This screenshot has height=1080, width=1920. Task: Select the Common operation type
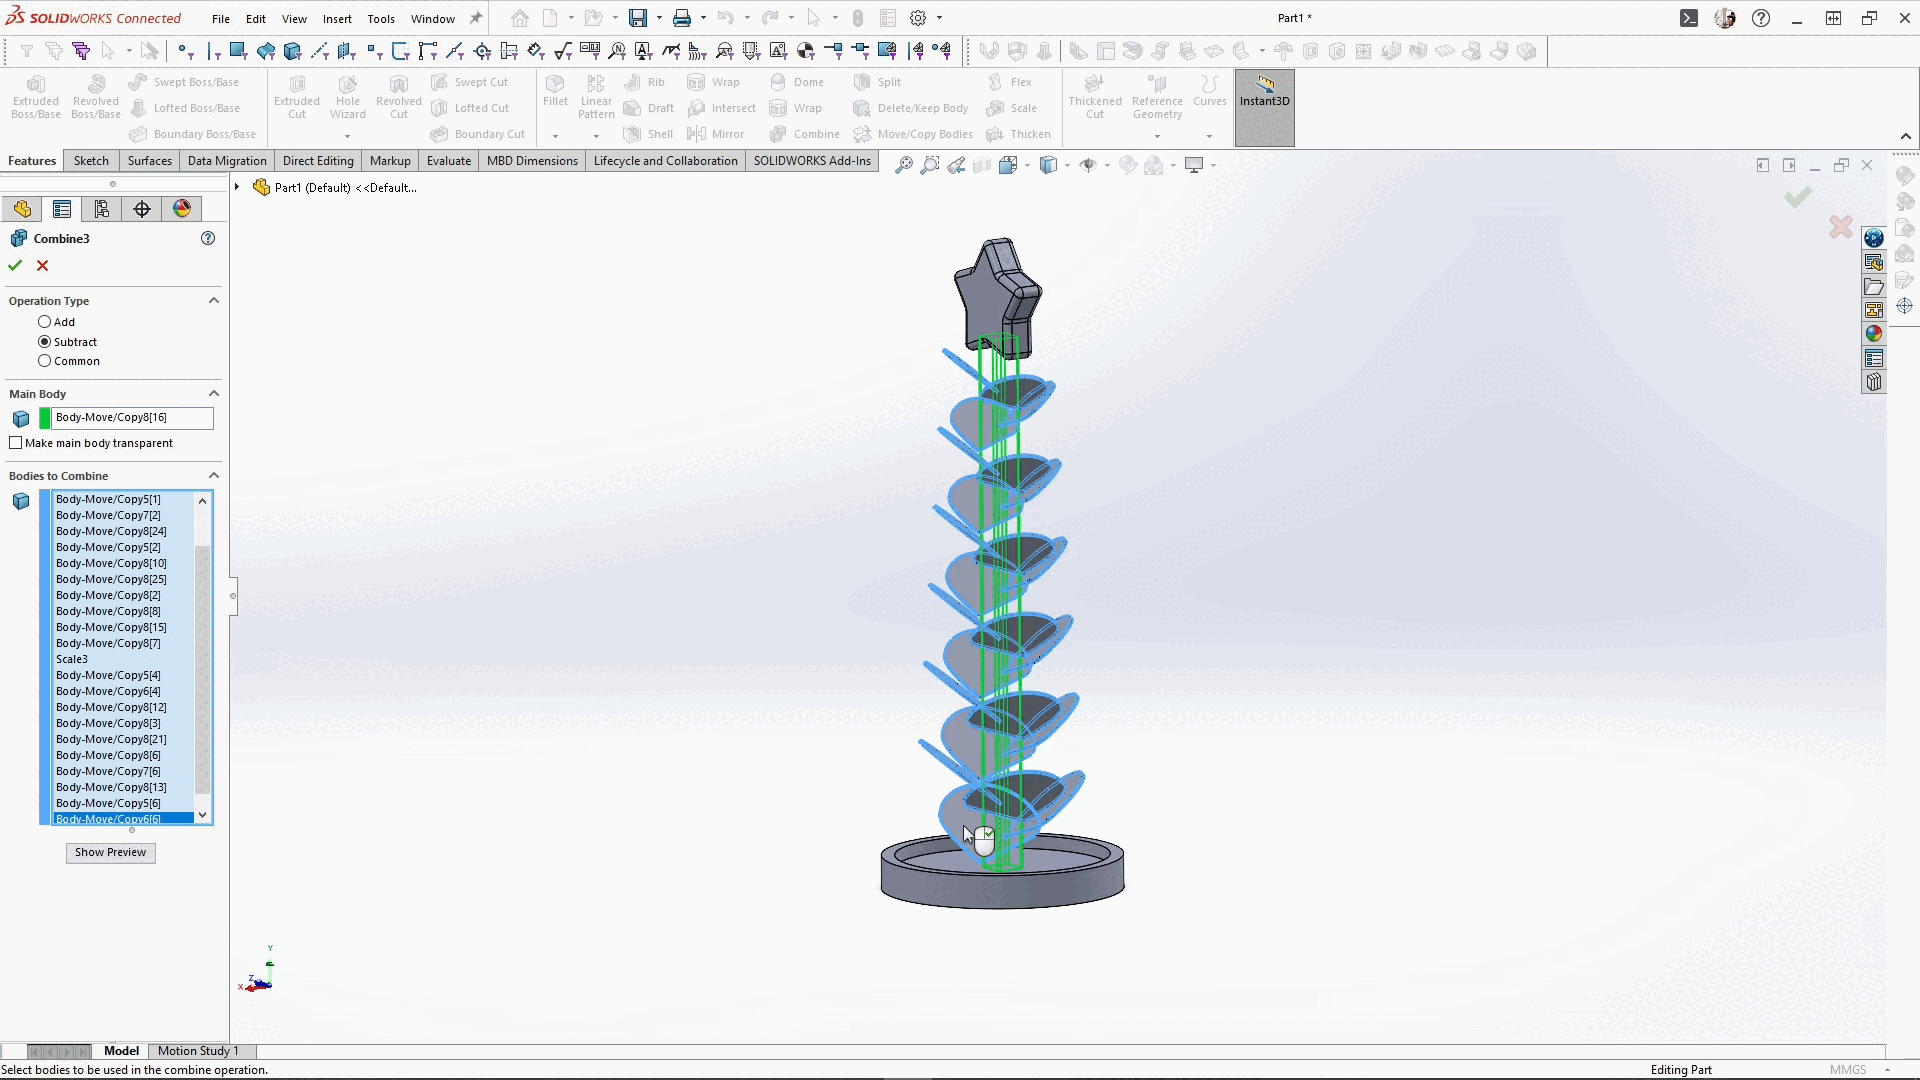click(x=45, y=361)
